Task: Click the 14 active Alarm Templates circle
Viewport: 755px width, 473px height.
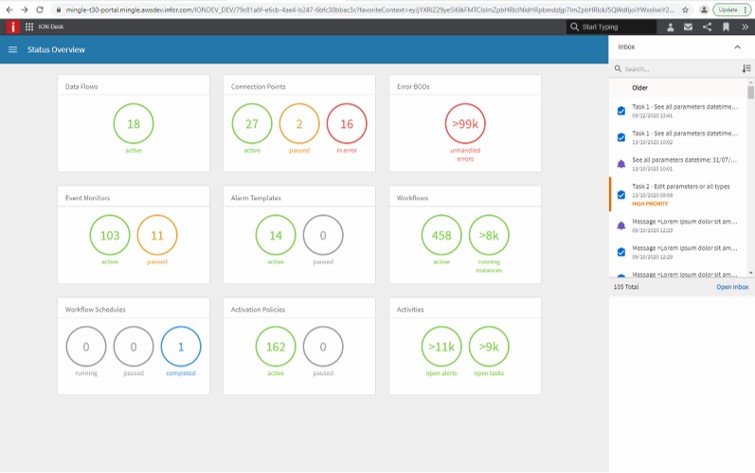Action: [x=275, y=235]
